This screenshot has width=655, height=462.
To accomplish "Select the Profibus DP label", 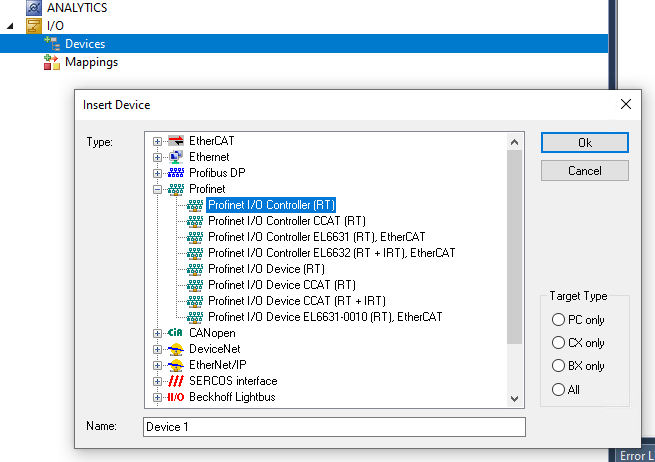I will [x=217, y=173].
